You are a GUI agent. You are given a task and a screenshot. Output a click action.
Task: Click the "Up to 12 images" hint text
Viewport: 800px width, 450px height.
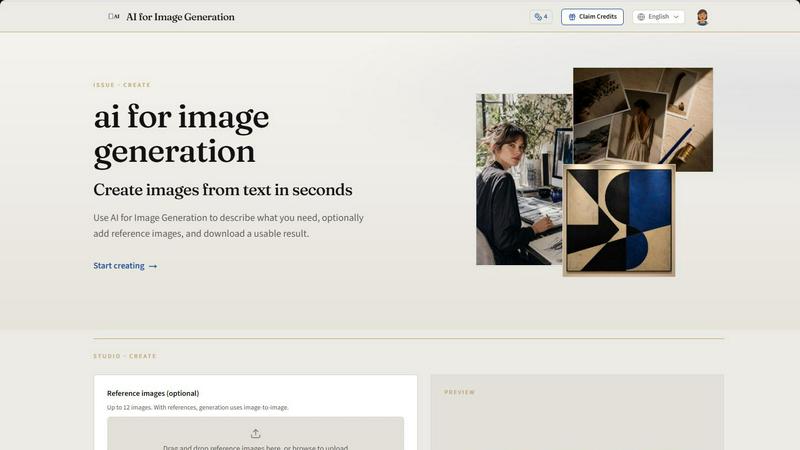(x=197, y=407)
